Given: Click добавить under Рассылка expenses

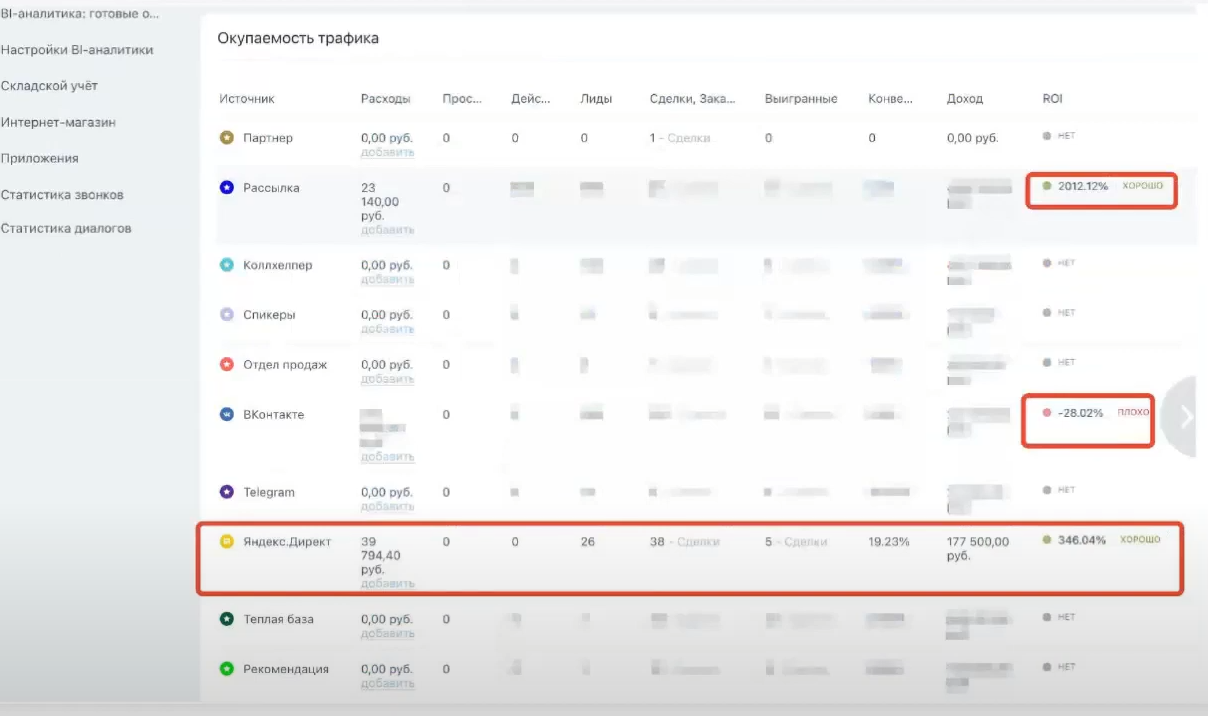Looking at the screenshot, I should tap(387, 230).
